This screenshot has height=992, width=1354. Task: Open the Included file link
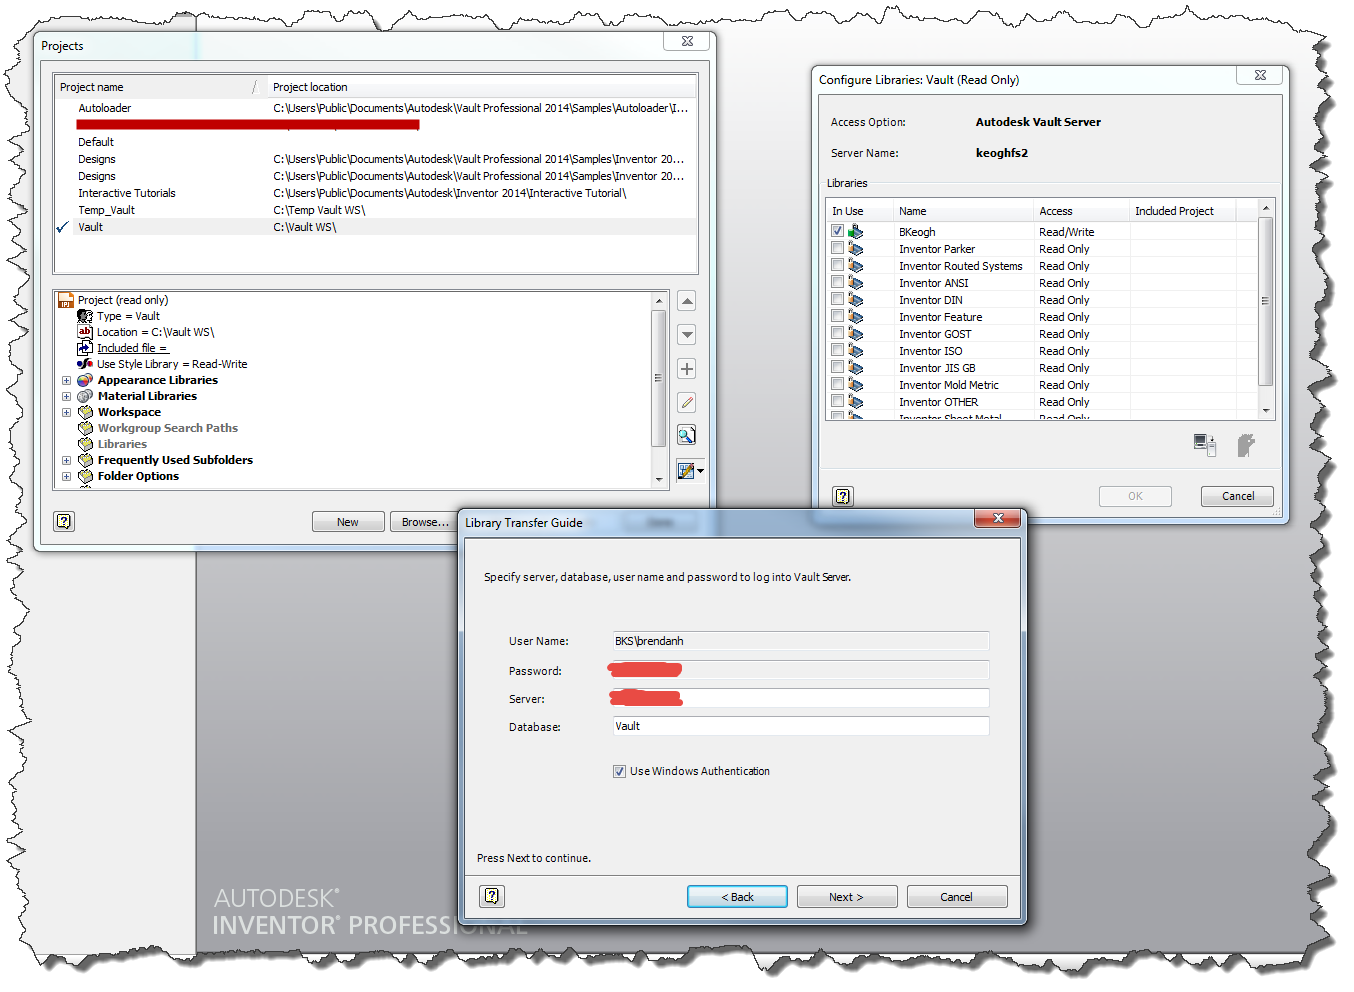click(132, 348)
